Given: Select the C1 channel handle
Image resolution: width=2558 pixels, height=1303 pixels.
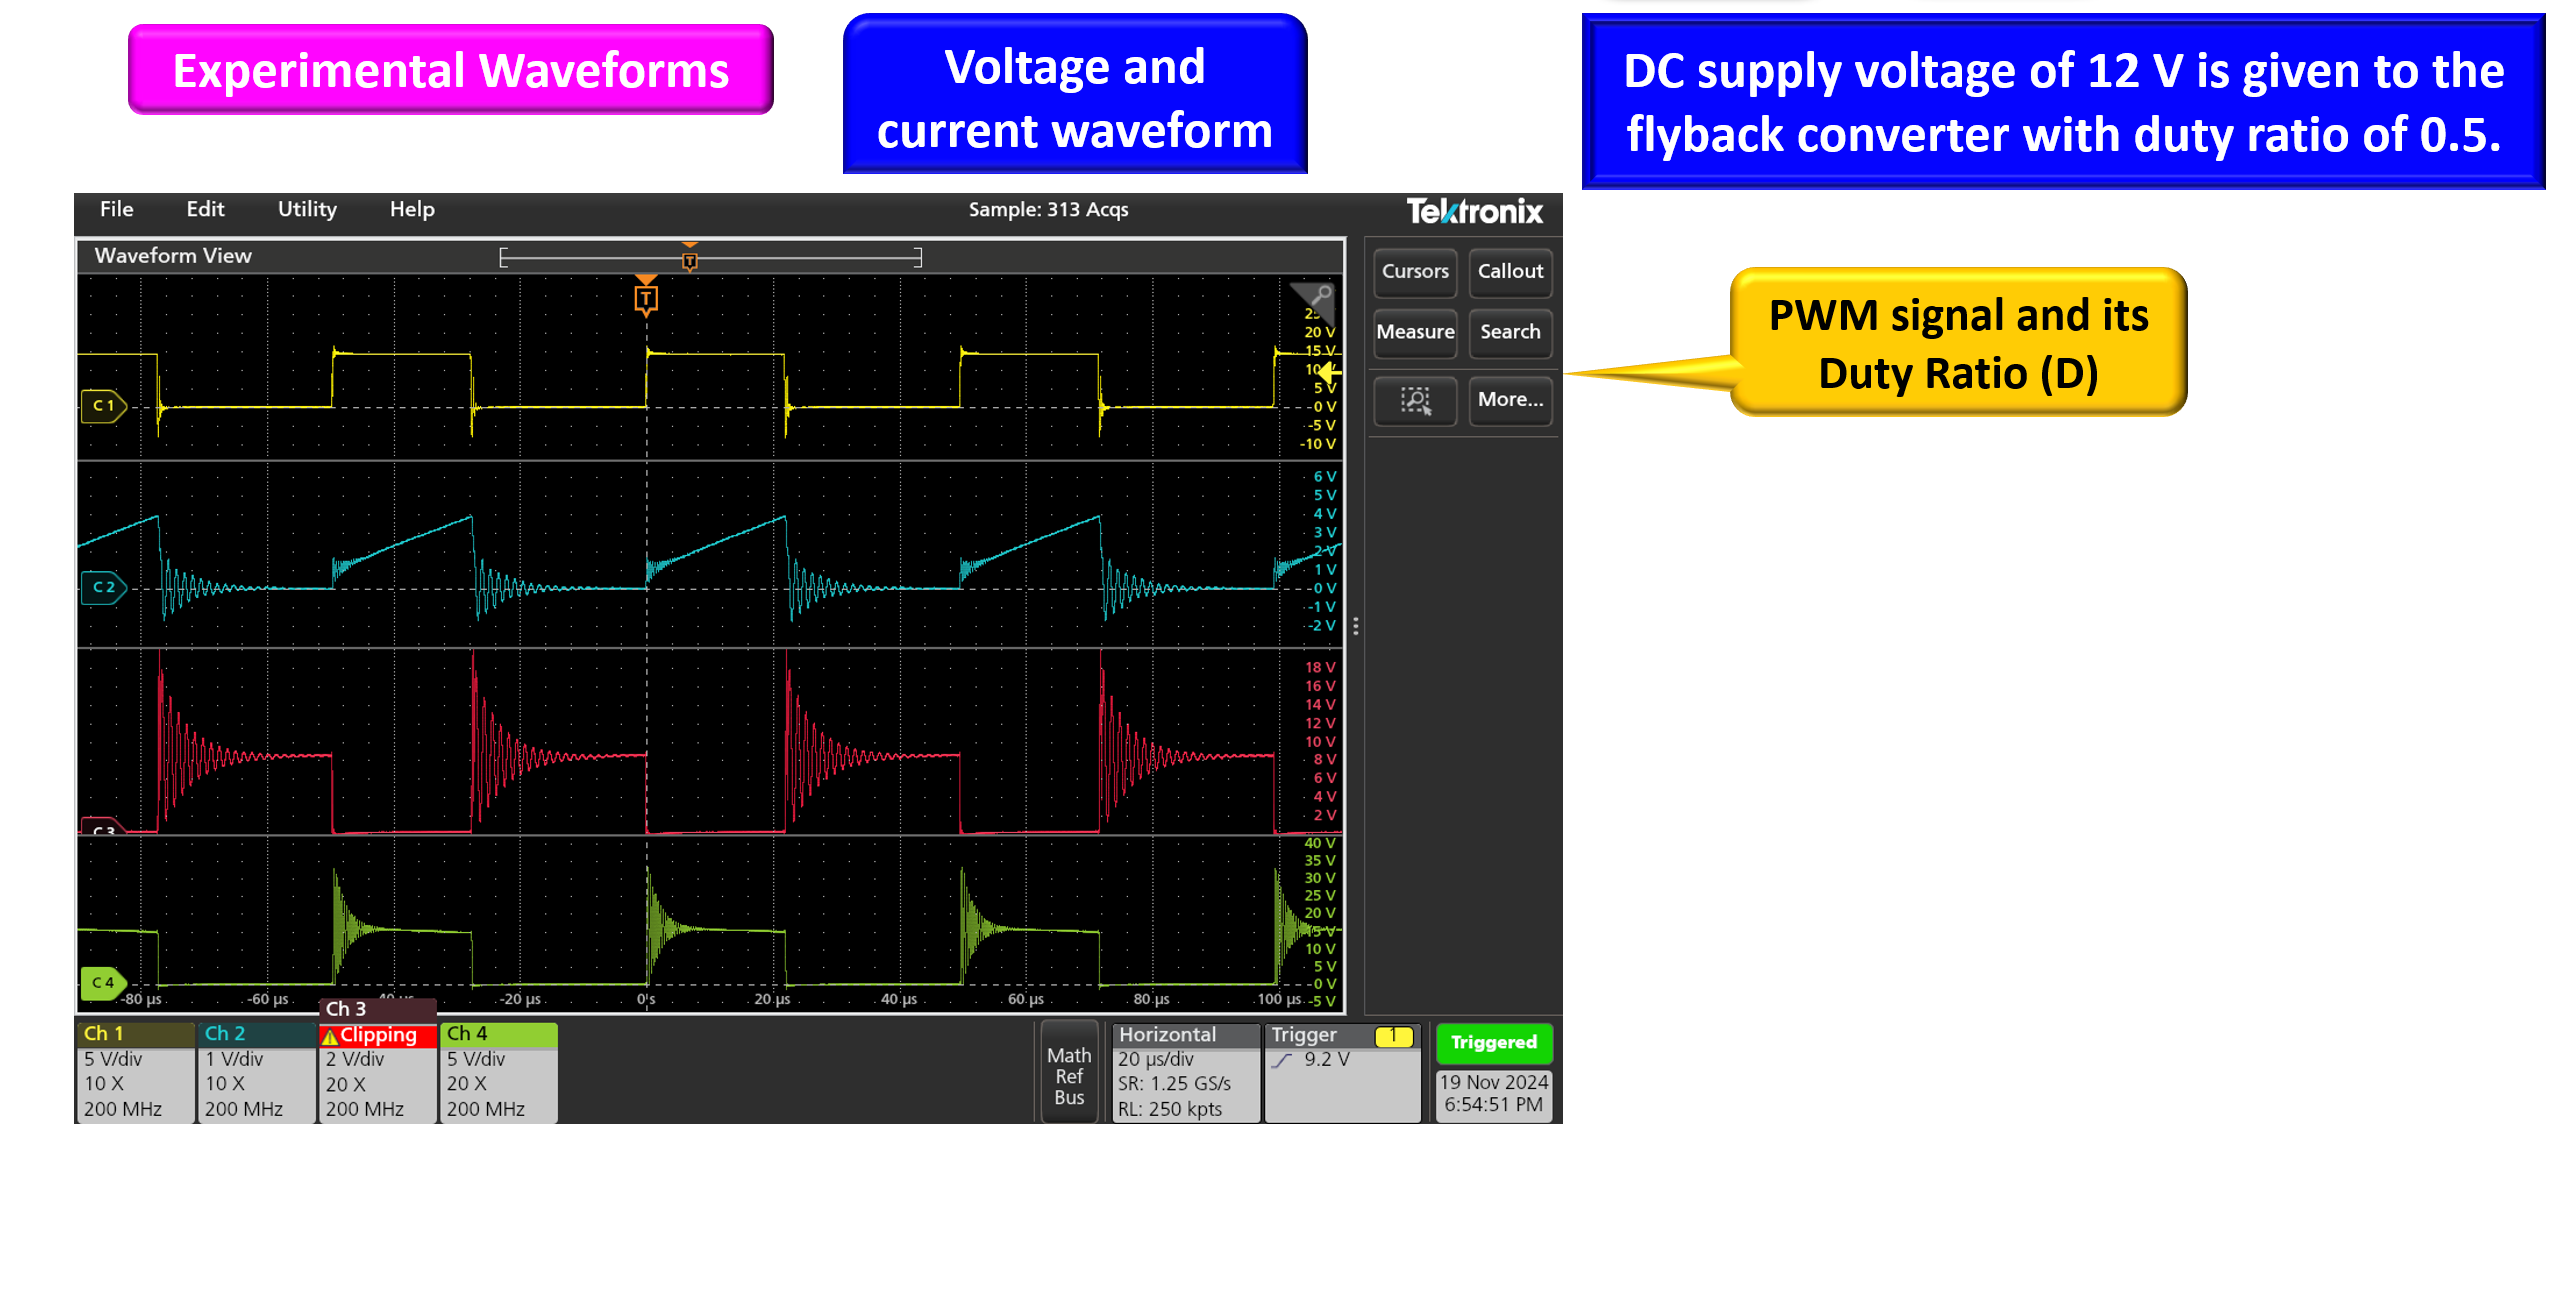Looking at the screenshot, I should (103, 406).
